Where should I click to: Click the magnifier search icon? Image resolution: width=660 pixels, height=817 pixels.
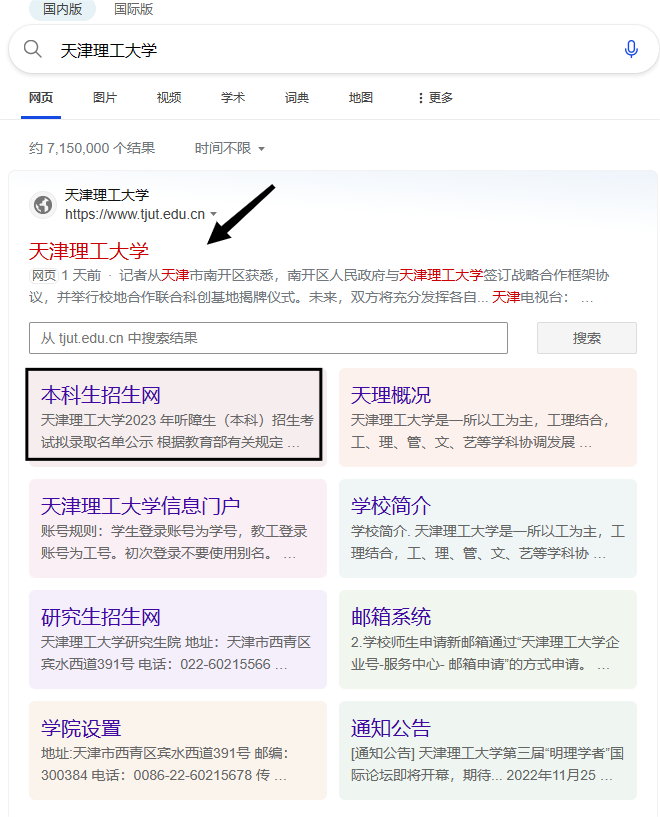click(x=33, y=49)
